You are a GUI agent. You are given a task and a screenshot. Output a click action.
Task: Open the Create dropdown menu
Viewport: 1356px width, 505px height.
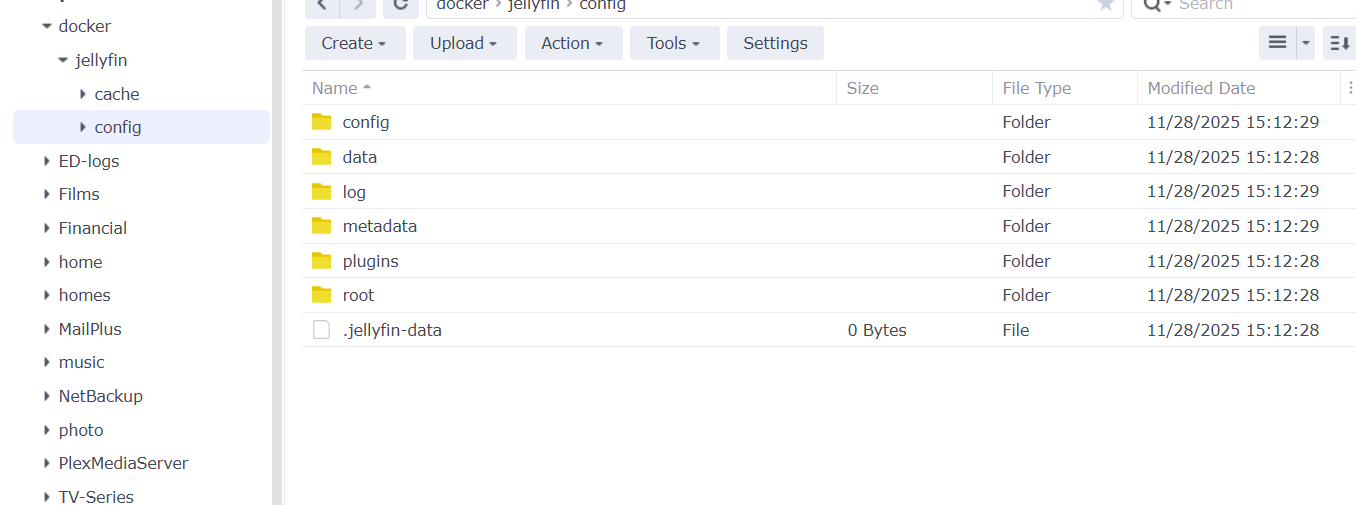(355, 43)
